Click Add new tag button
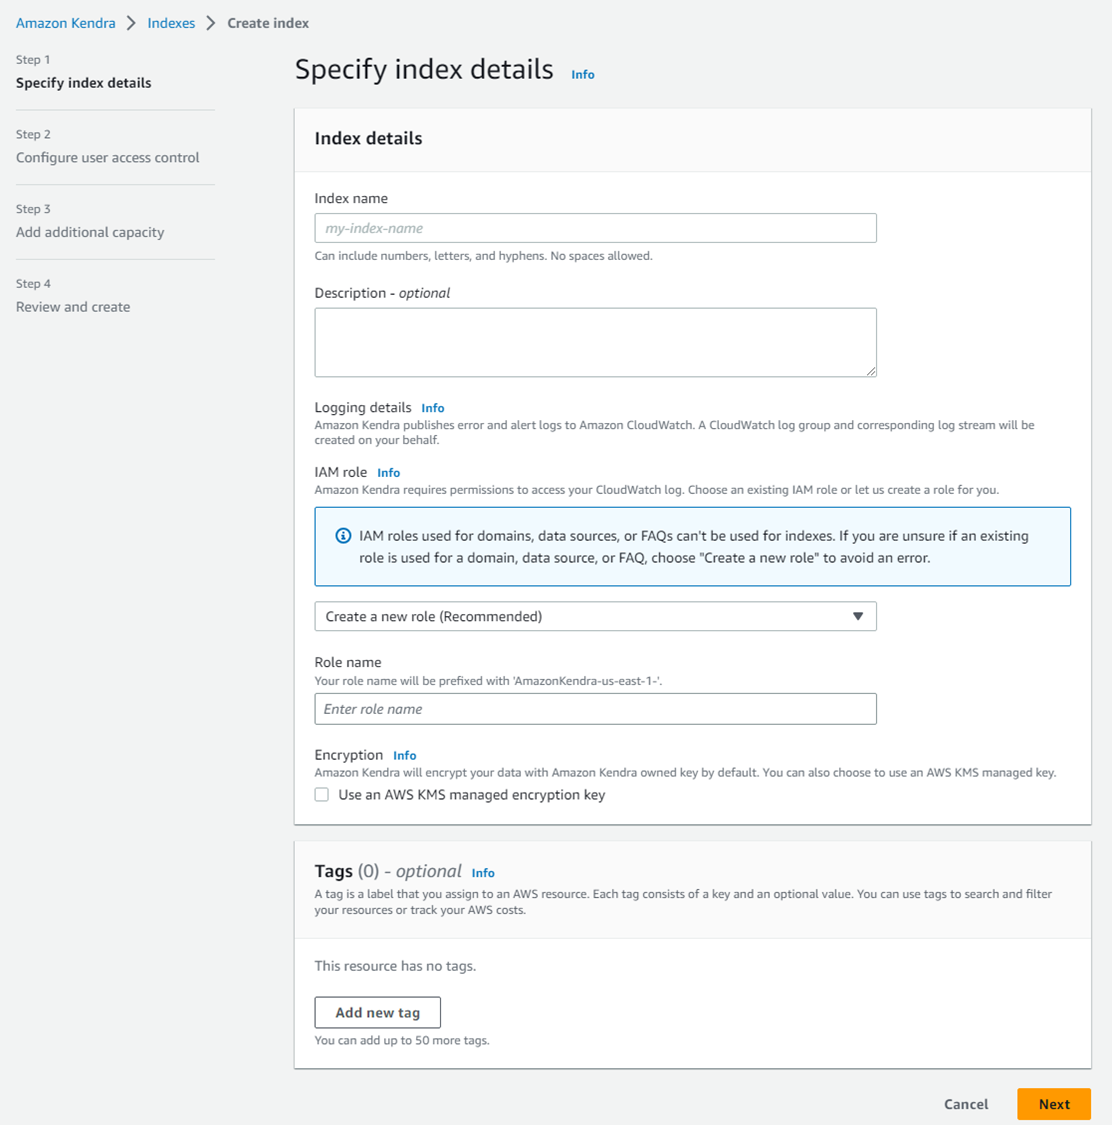Viewport: 1112px width, 1125px height. click(377, 1012)
